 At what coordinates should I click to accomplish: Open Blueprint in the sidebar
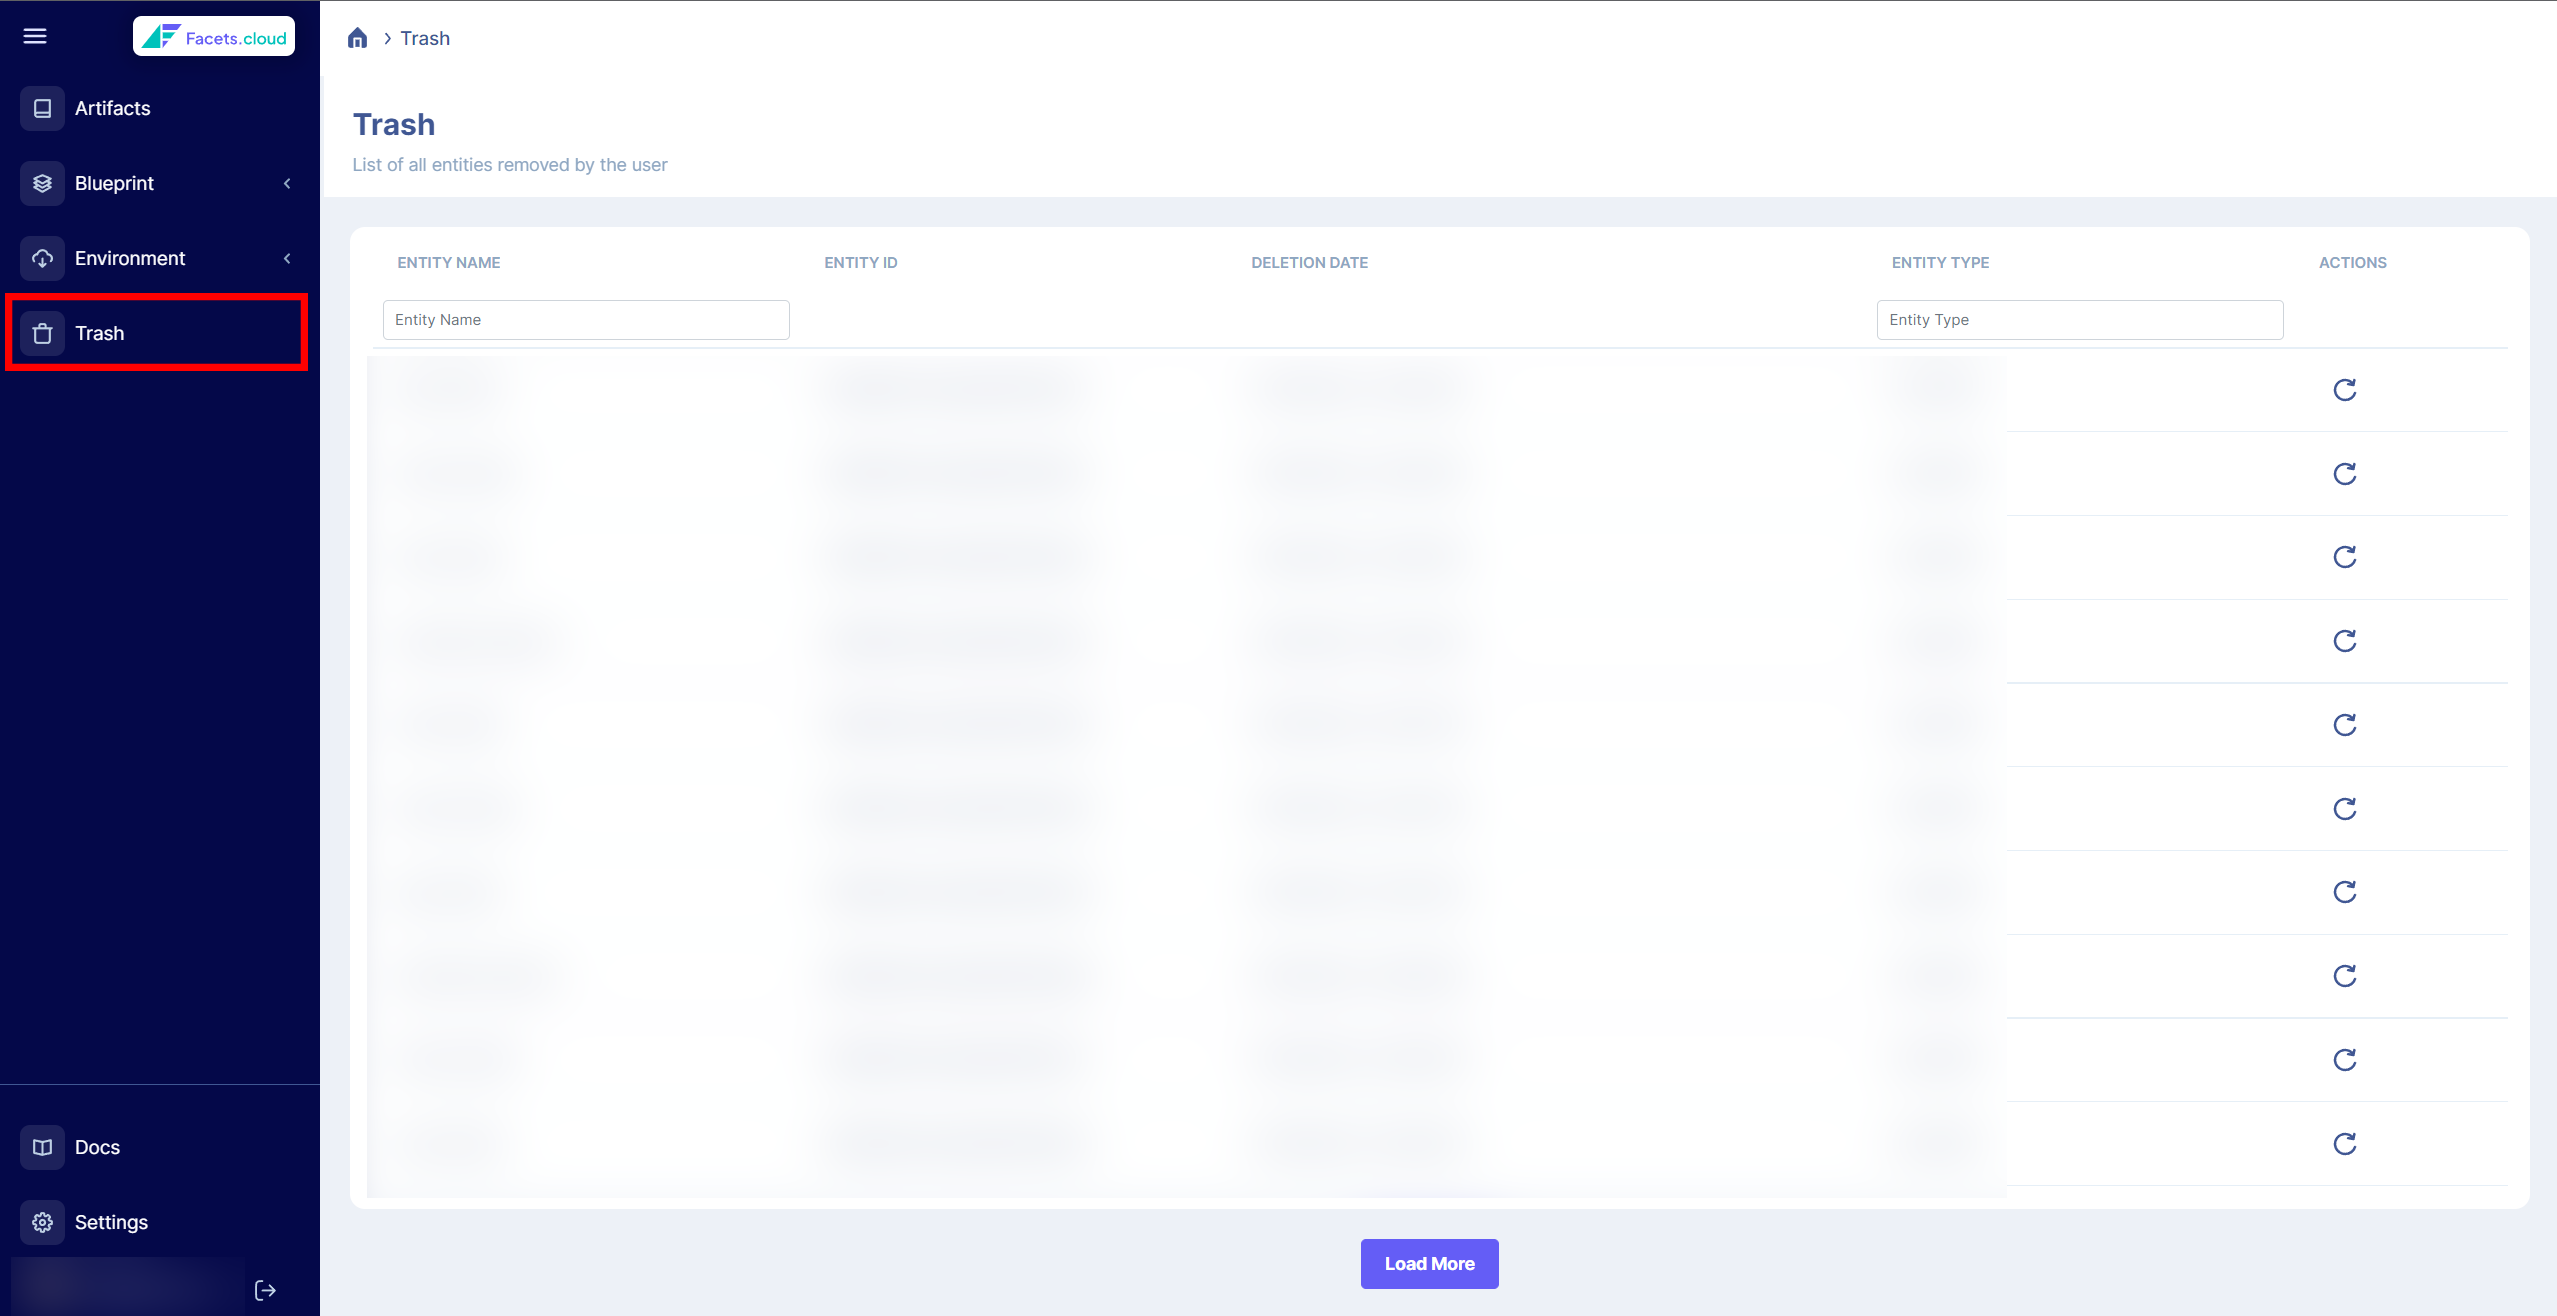114,183
